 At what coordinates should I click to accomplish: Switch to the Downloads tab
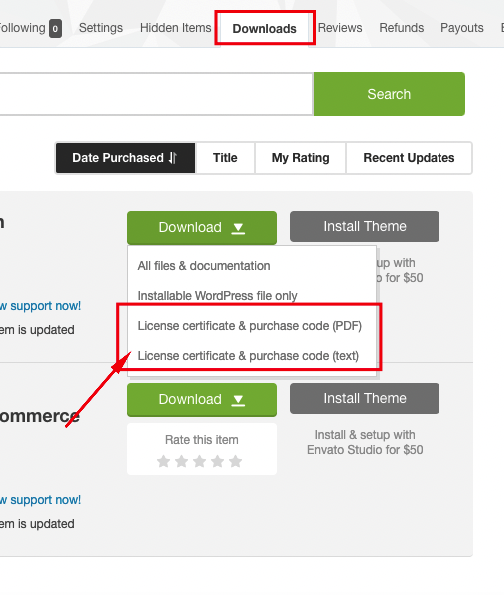265,28
